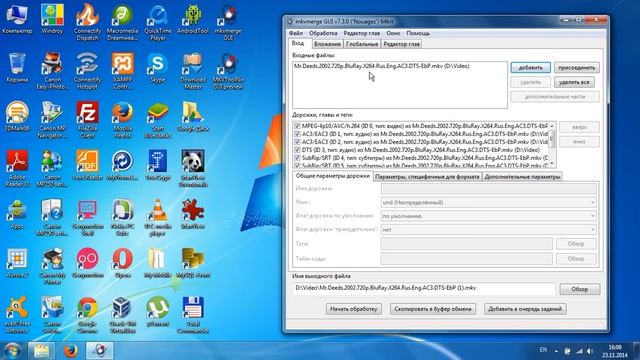Click Обзор next to the output file name

click(x=580, y=289)
